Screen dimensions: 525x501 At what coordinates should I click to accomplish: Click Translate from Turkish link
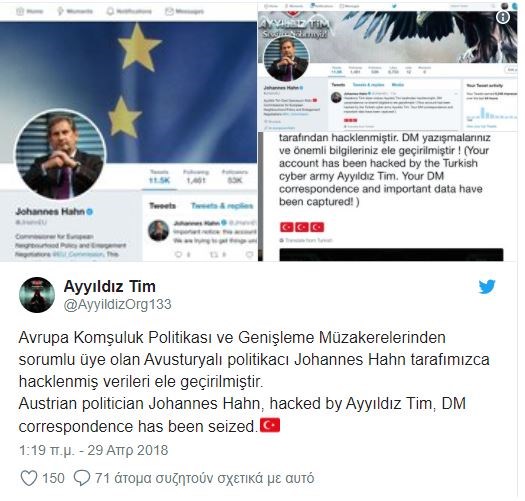[306, 240]
